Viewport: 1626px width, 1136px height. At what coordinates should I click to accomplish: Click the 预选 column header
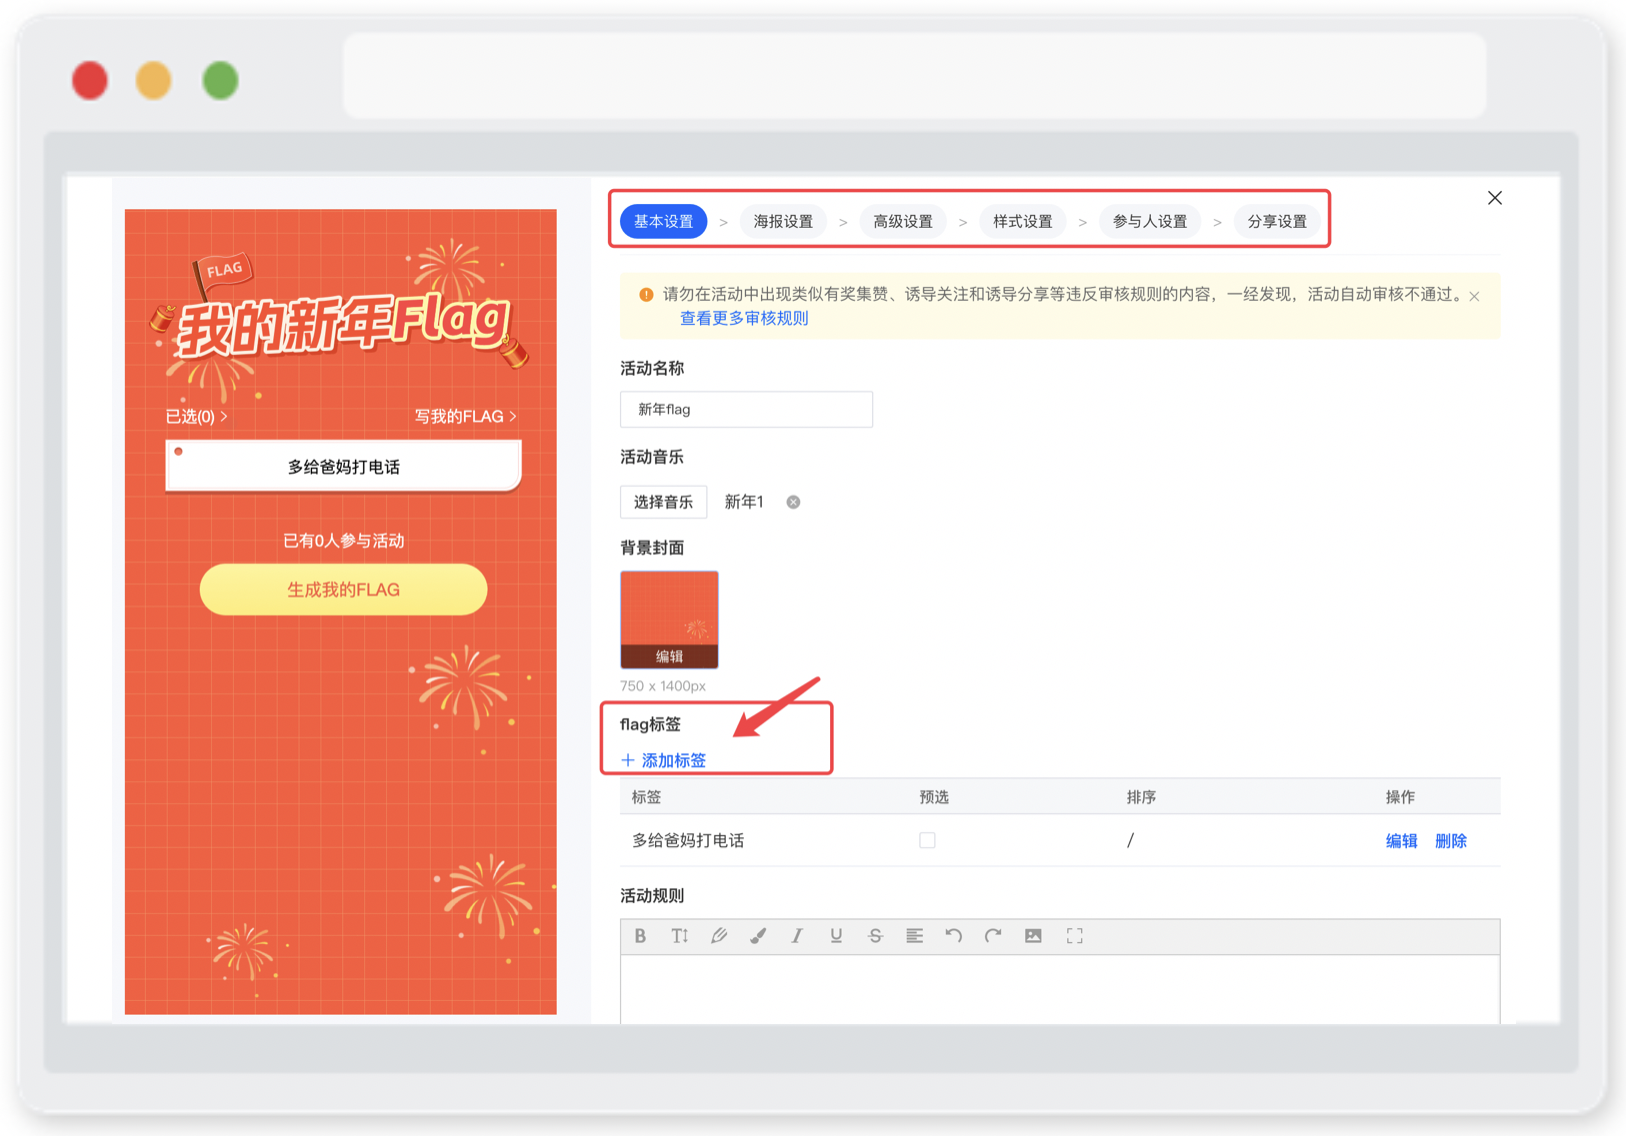click(934, 797)
